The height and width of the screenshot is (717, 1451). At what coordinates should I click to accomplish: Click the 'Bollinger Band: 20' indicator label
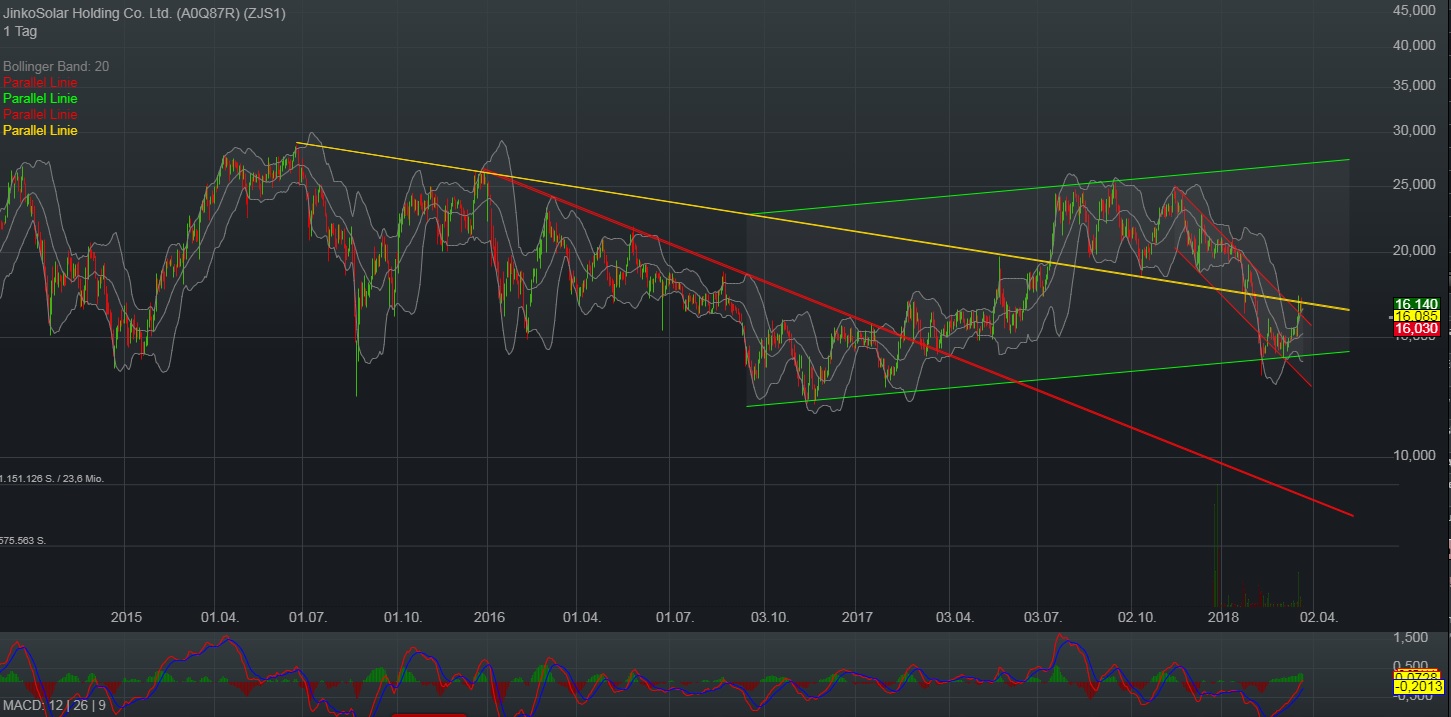tap(56, 66)
